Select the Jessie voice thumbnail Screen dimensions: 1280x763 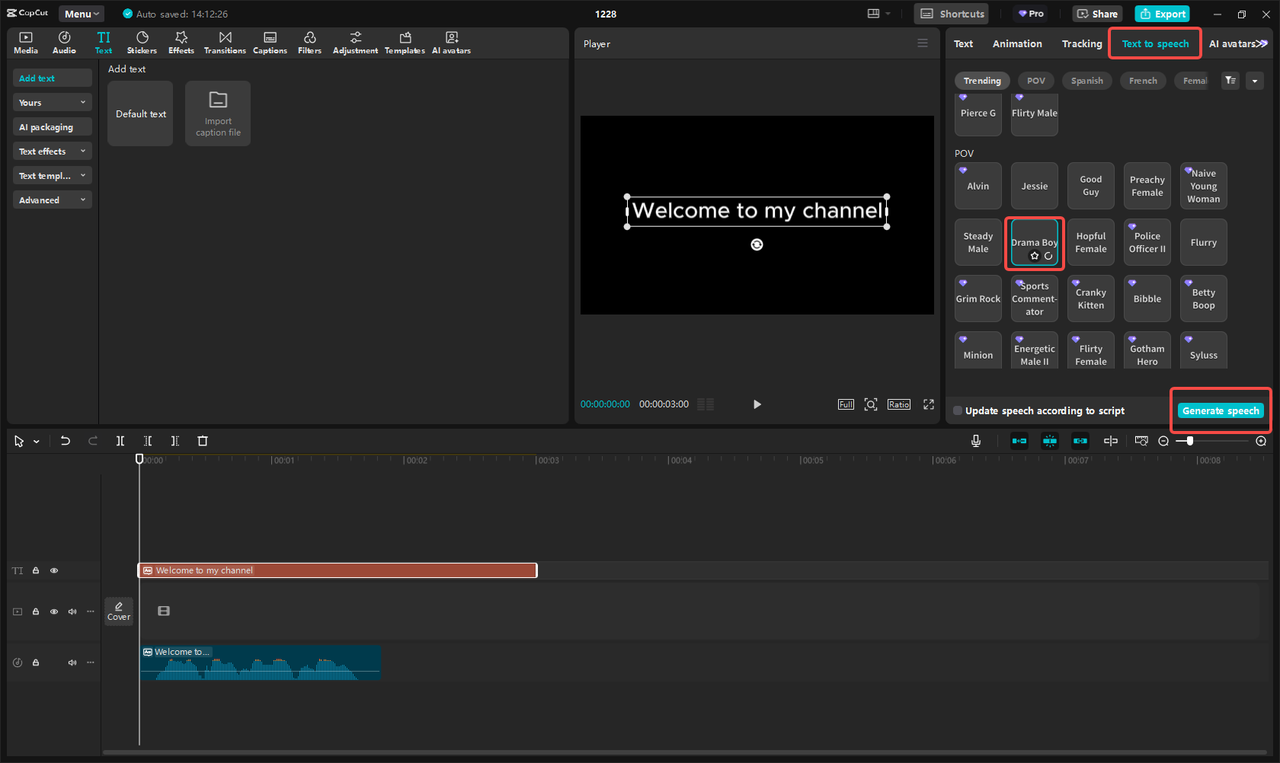1034,186
